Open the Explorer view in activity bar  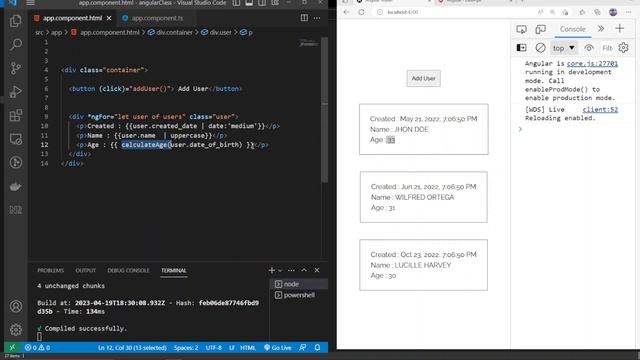pos(16,21)
